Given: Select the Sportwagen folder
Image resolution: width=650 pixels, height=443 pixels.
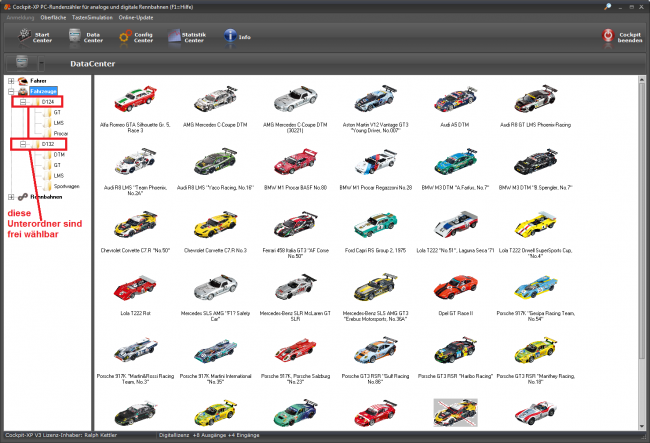Looking at the screenshot, I should tap(66, 186).
